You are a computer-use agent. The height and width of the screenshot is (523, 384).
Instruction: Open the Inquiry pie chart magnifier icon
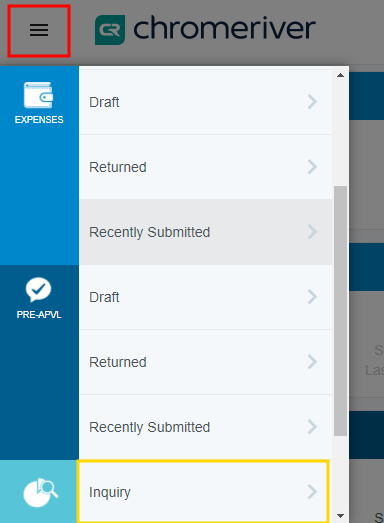[41, 492]
